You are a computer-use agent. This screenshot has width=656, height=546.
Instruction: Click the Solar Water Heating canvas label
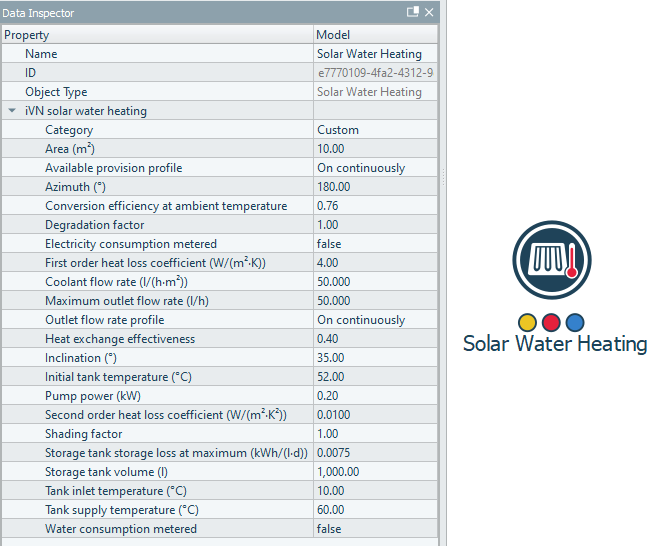pos(555,344)
